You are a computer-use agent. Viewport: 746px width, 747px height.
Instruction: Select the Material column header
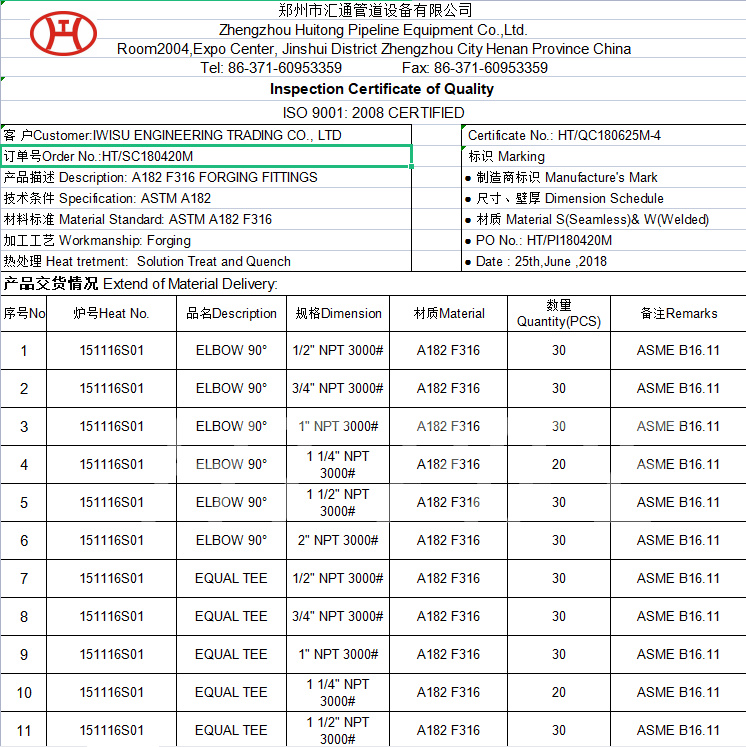(449, 313)
